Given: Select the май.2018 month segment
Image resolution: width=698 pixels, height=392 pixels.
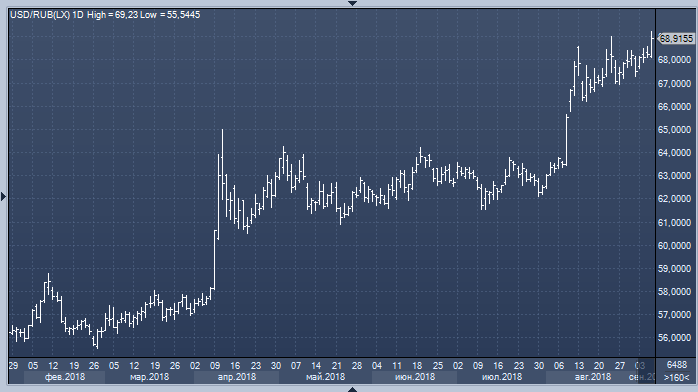Looking at the screenshot, I should pyautogui.click(x=325, y=377).
